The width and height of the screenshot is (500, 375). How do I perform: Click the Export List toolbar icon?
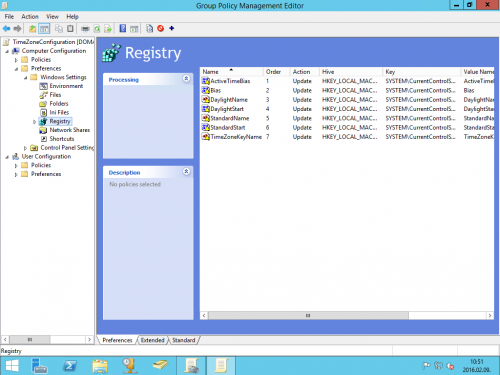[x=108, y=29]
